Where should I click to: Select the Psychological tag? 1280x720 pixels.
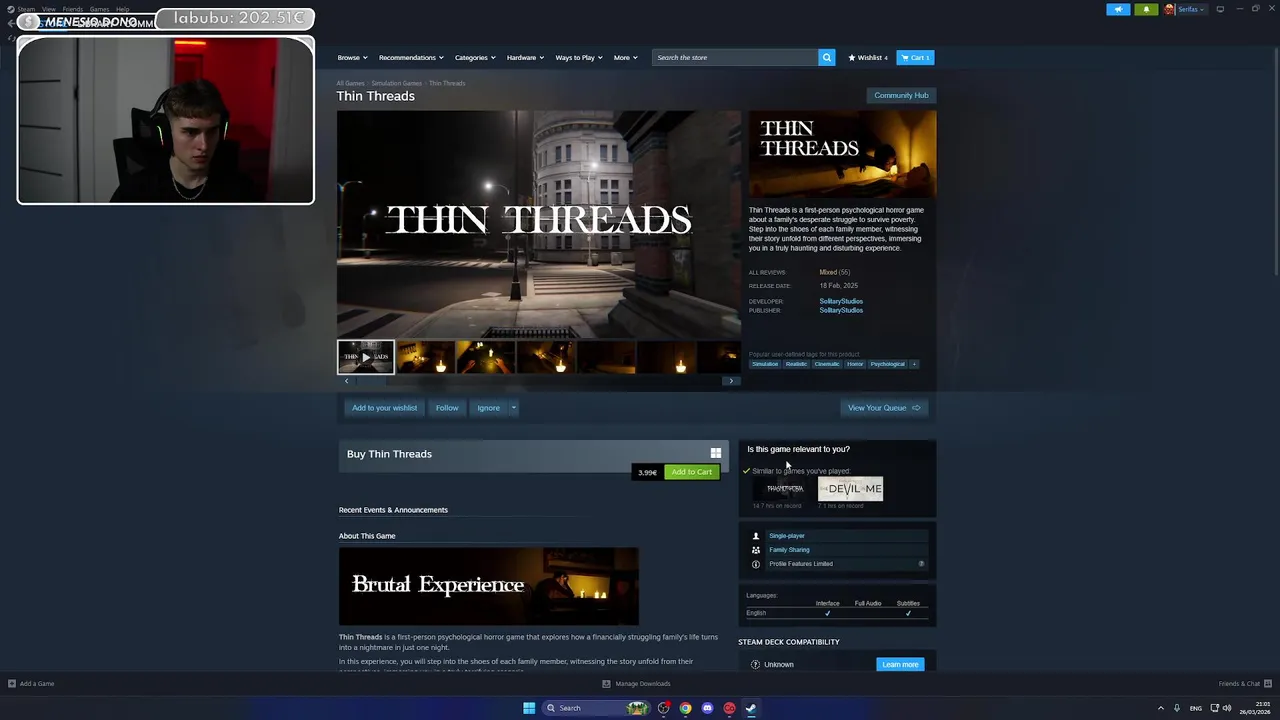(x=887, y=364)
